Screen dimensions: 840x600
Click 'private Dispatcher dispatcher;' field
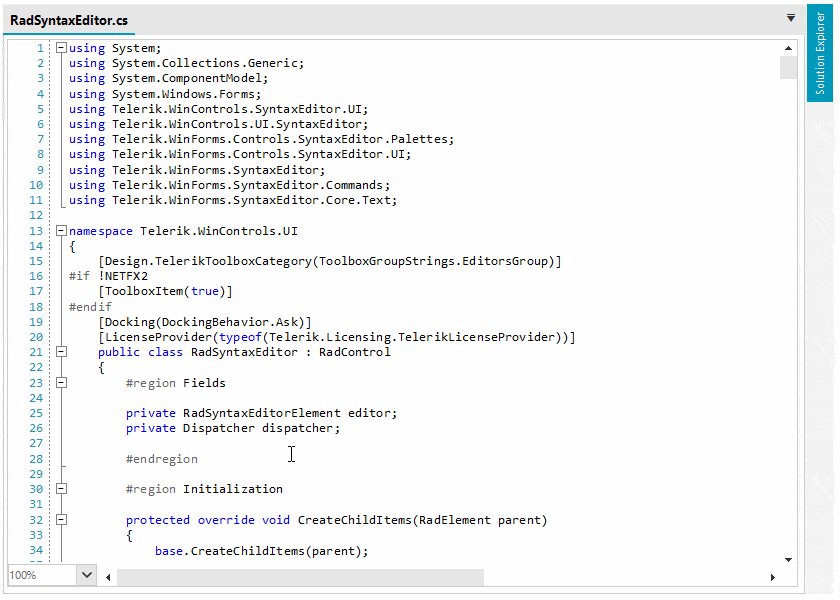(233, 428)
